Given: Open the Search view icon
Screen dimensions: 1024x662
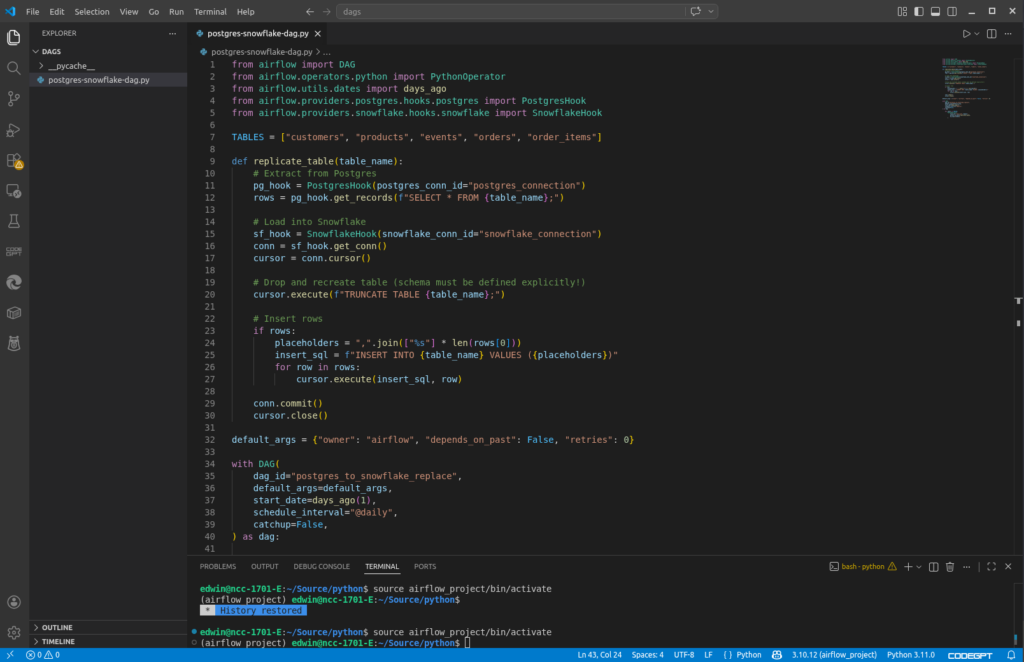Looking at the screenshot, I should [x=14, y=68].
